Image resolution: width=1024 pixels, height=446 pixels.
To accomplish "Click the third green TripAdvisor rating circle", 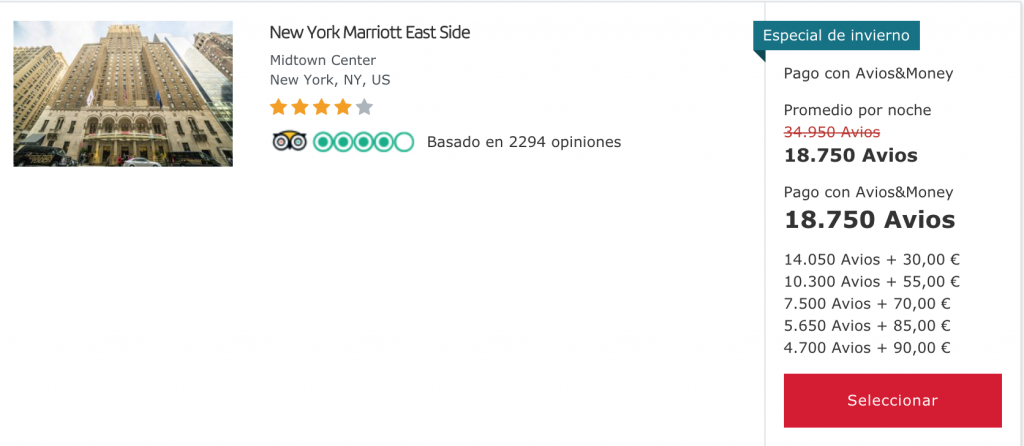I will point(363,142).
